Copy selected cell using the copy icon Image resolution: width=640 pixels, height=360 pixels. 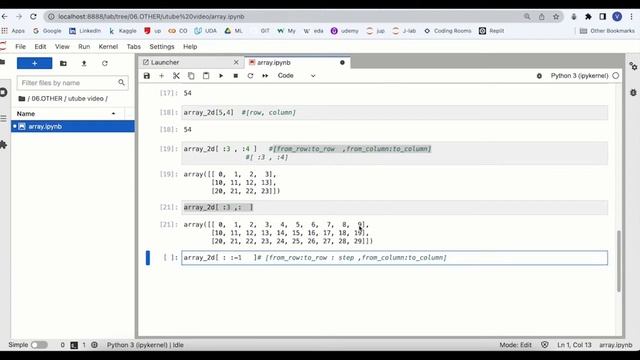(x=191, y=76)
